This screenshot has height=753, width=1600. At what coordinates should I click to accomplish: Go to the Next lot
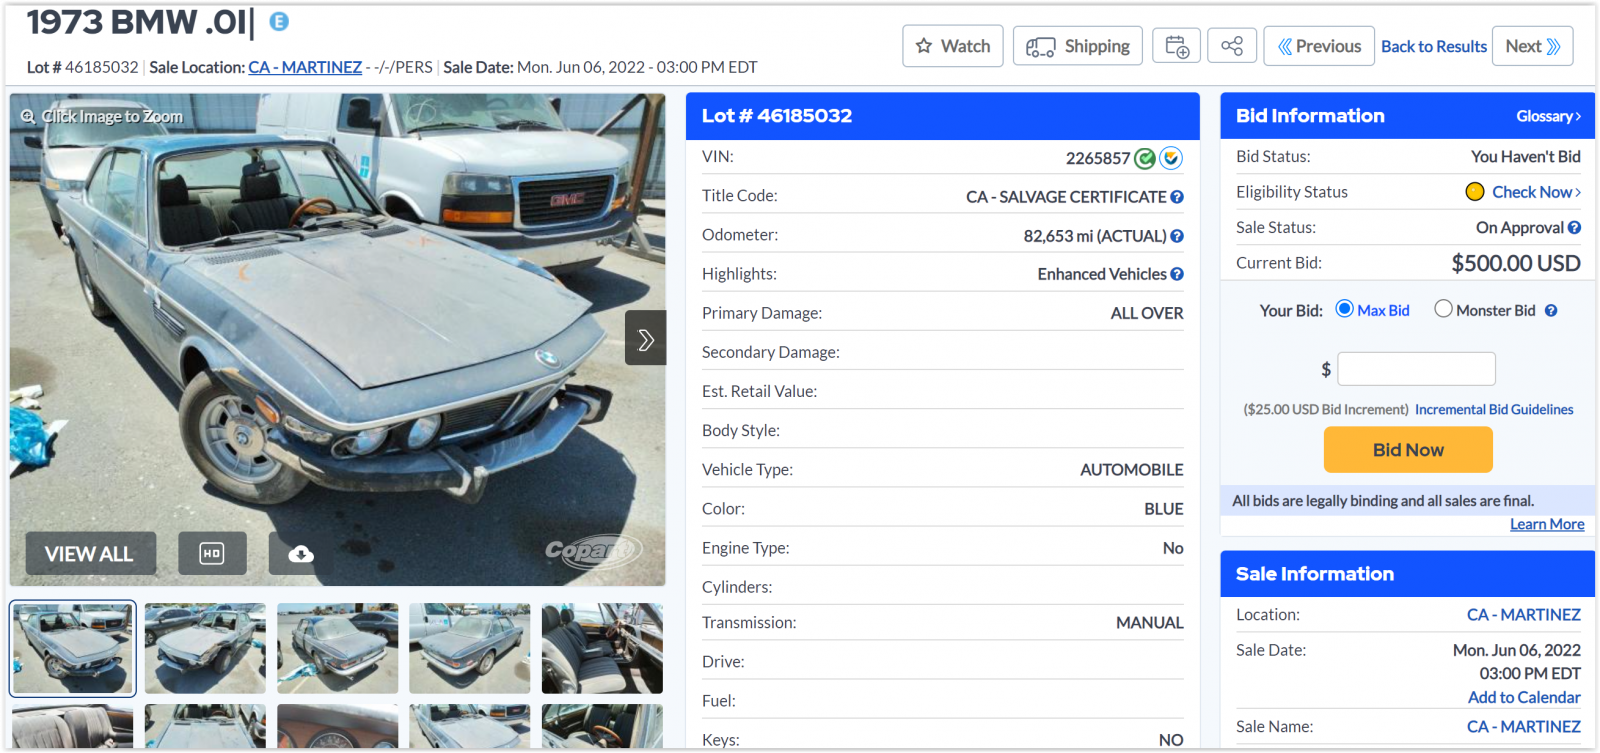(1533, 46)
